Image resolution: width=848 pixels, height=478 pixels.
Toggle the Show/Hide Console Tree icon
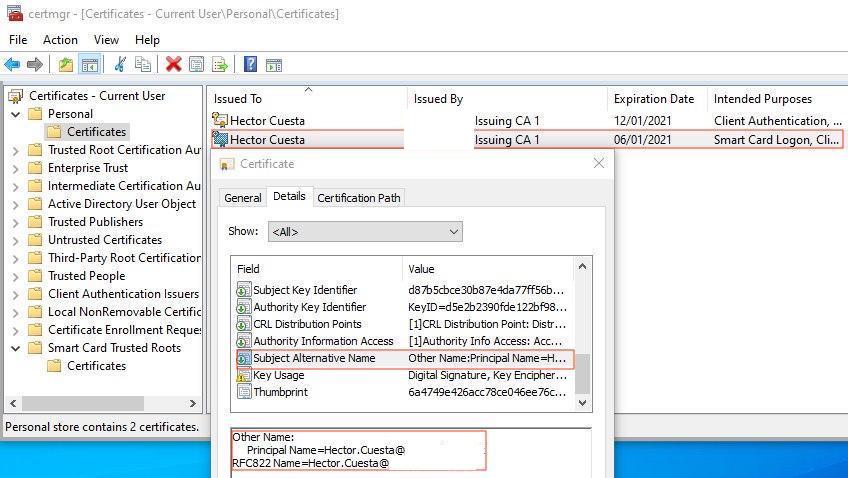[89, 65]
